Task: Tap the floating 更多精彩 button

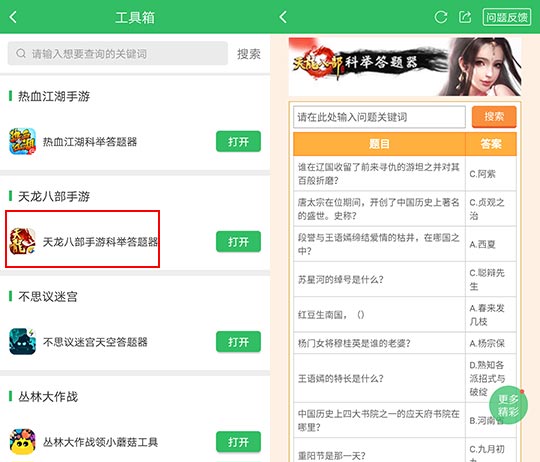Action: point(508,406)
